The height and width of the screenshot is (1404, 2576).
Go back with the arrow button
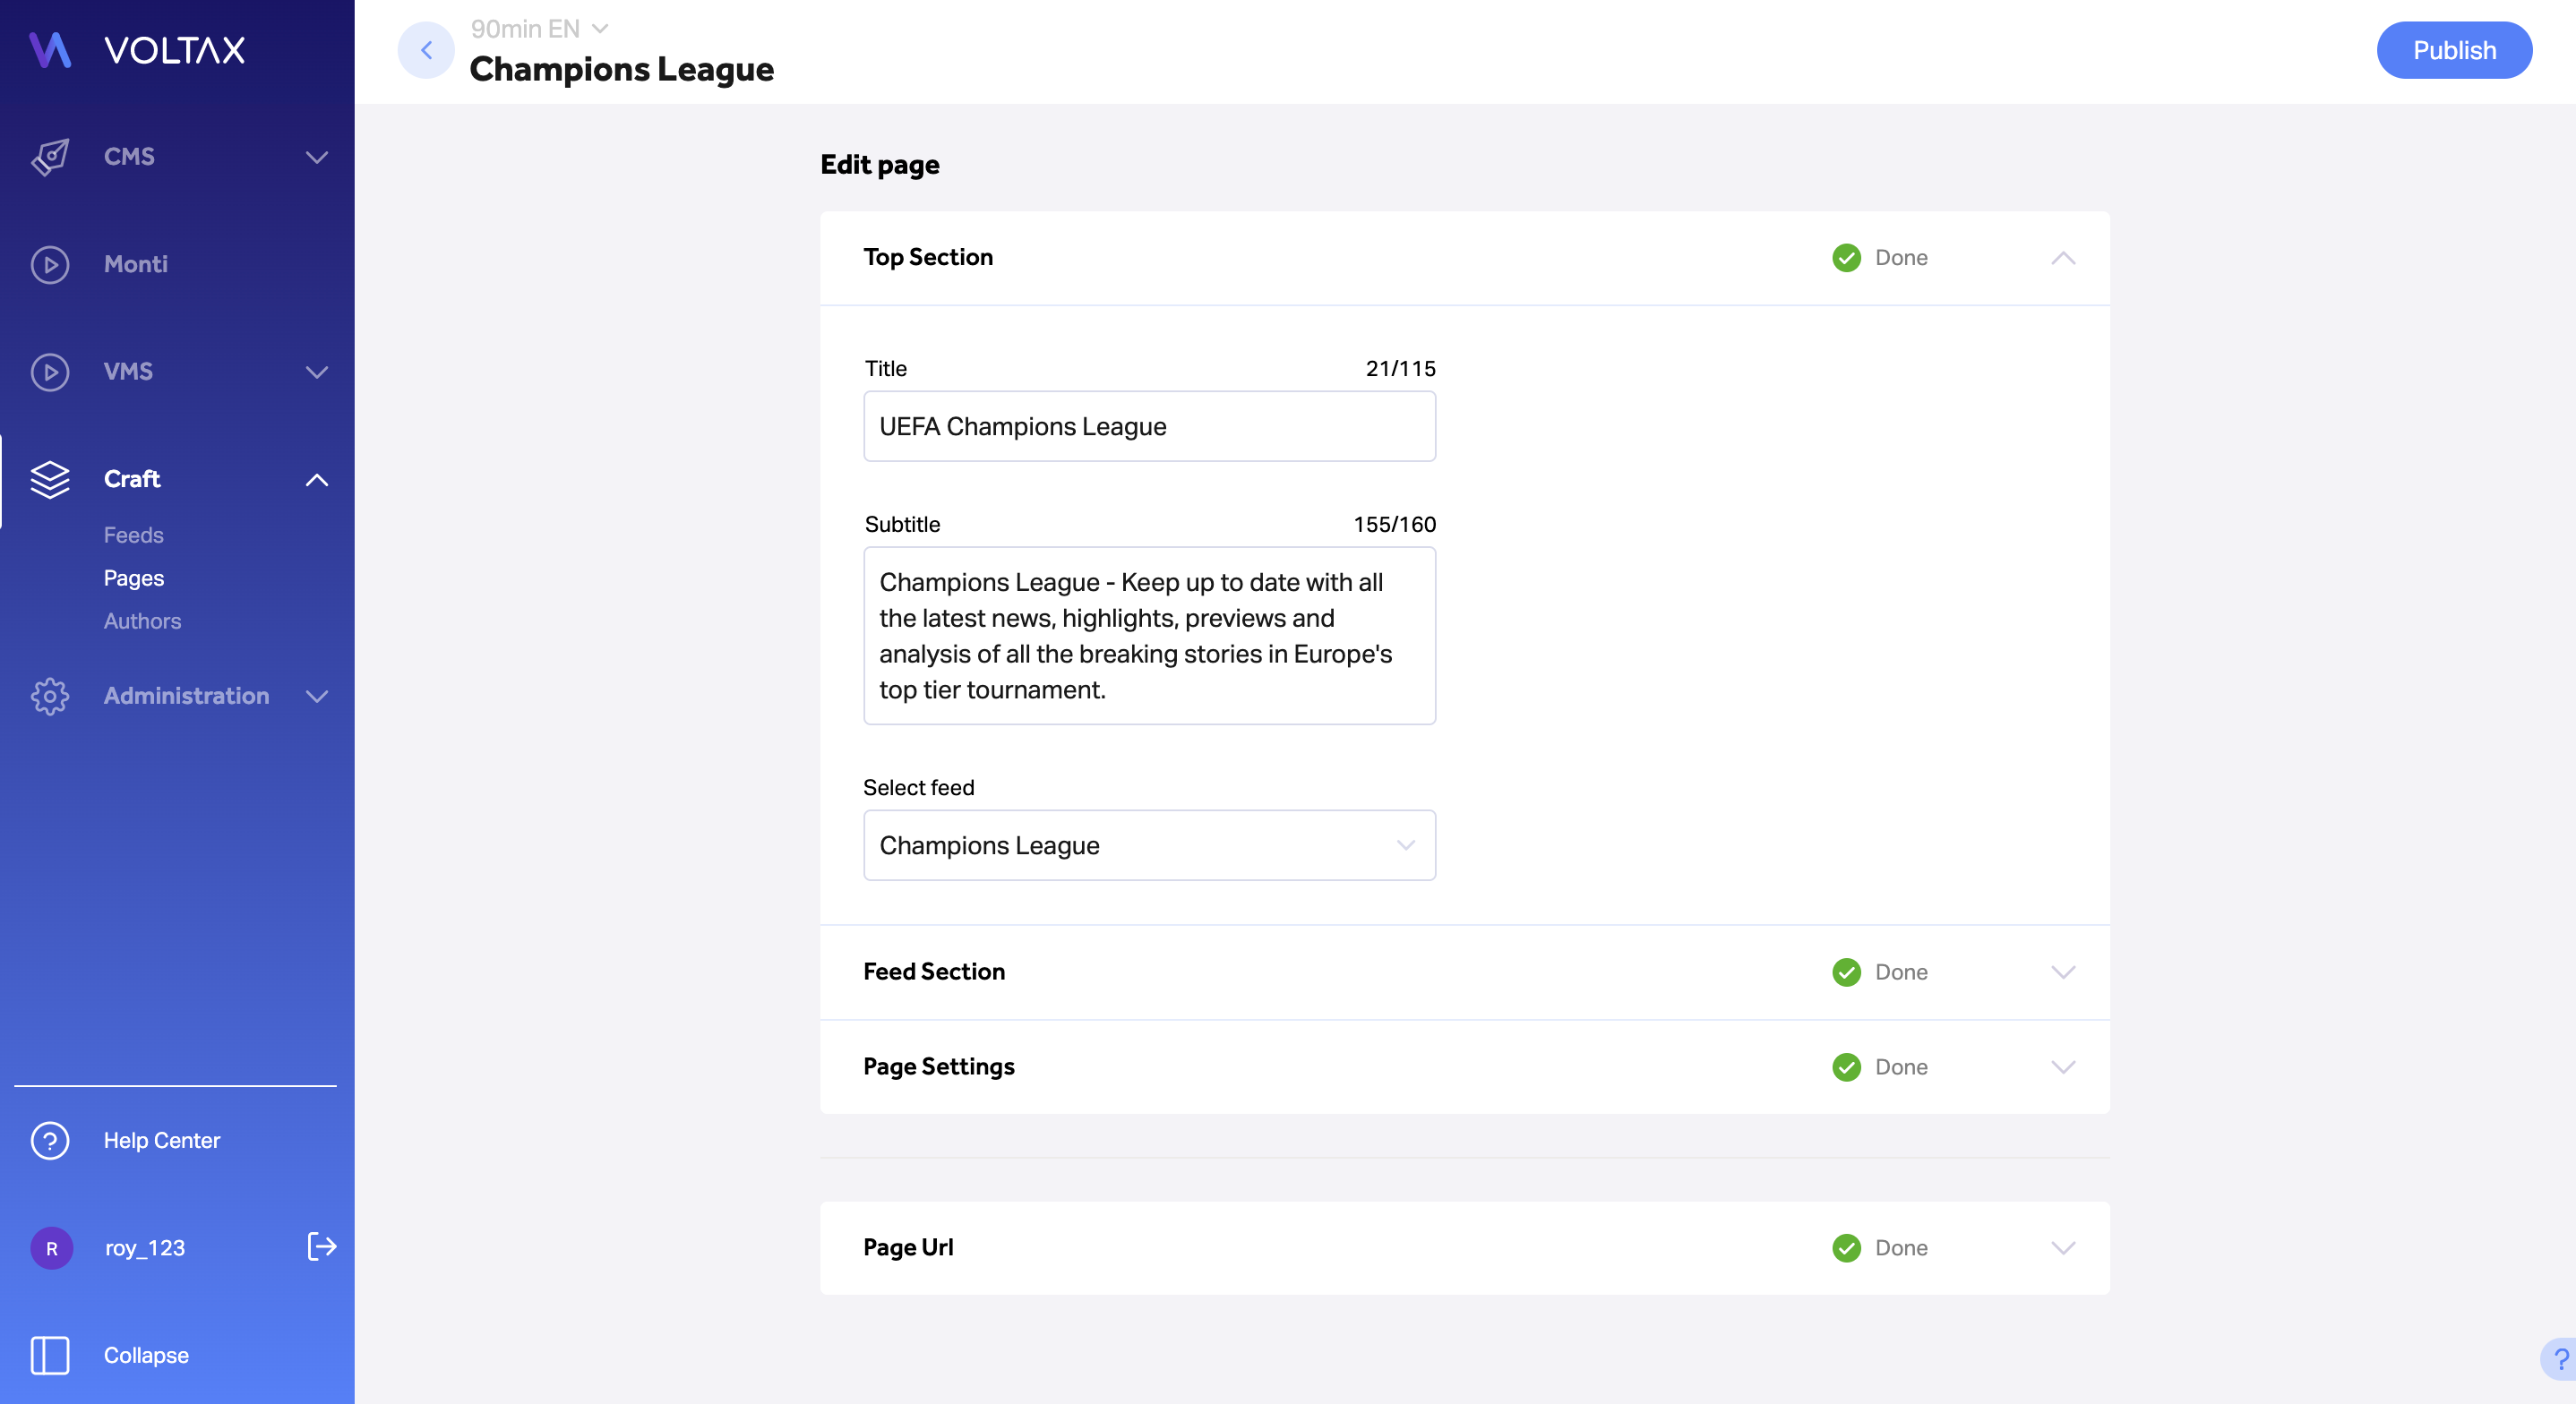(x=426, y=50)
